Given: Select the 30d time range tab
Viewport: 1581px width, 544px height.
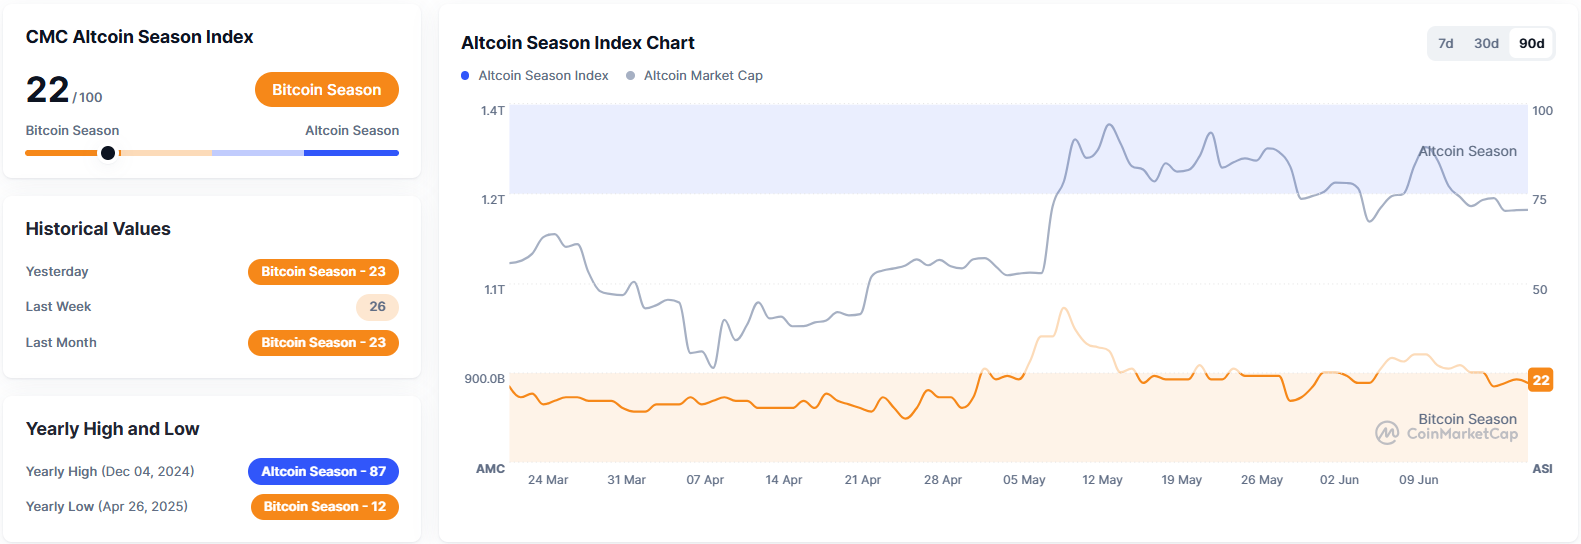Looking at the screenshot, I should (x=1486, y=44).
